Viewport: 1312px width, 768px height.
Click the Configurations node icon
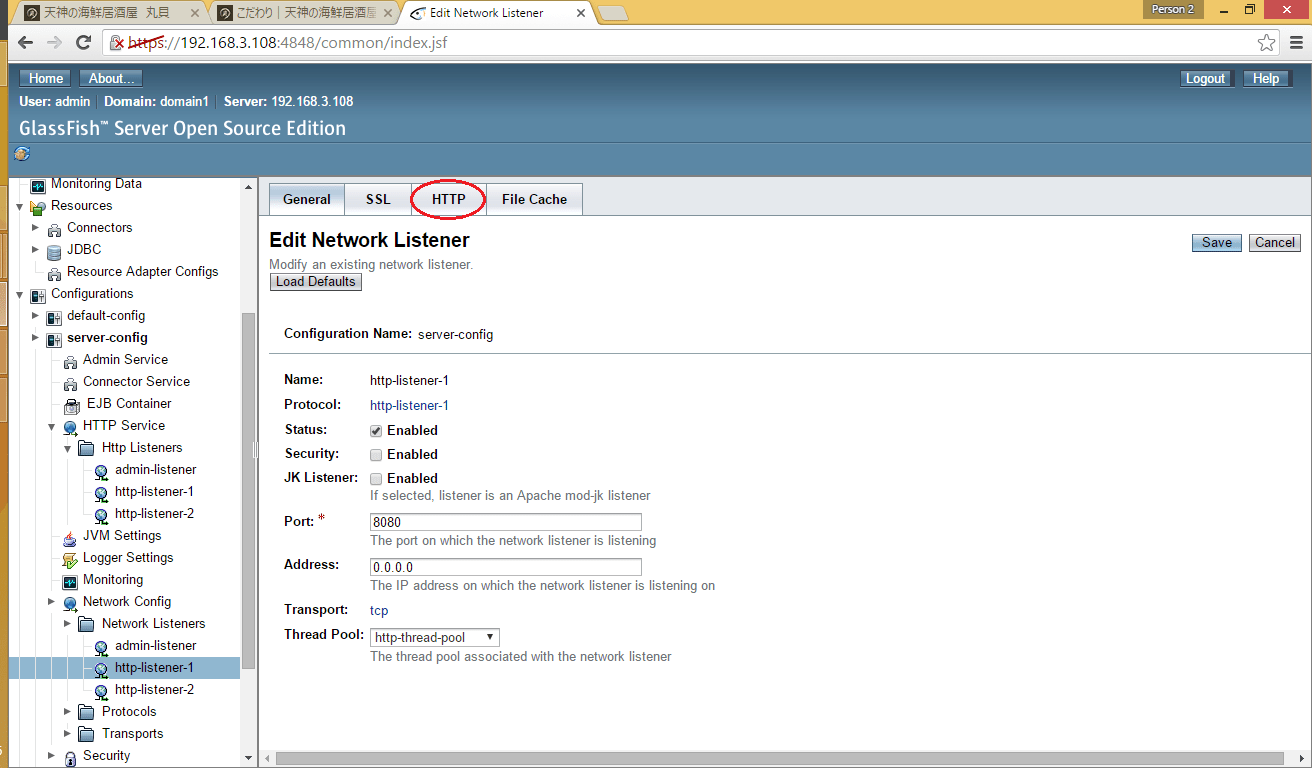point(38,295)
